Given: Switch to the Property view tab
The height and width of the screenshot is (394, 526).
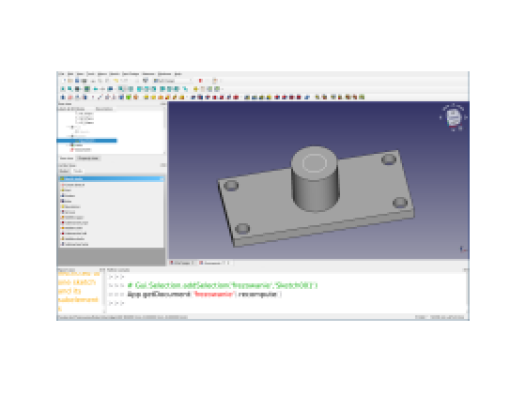Looking at the screenshot, I should [88, 158].
